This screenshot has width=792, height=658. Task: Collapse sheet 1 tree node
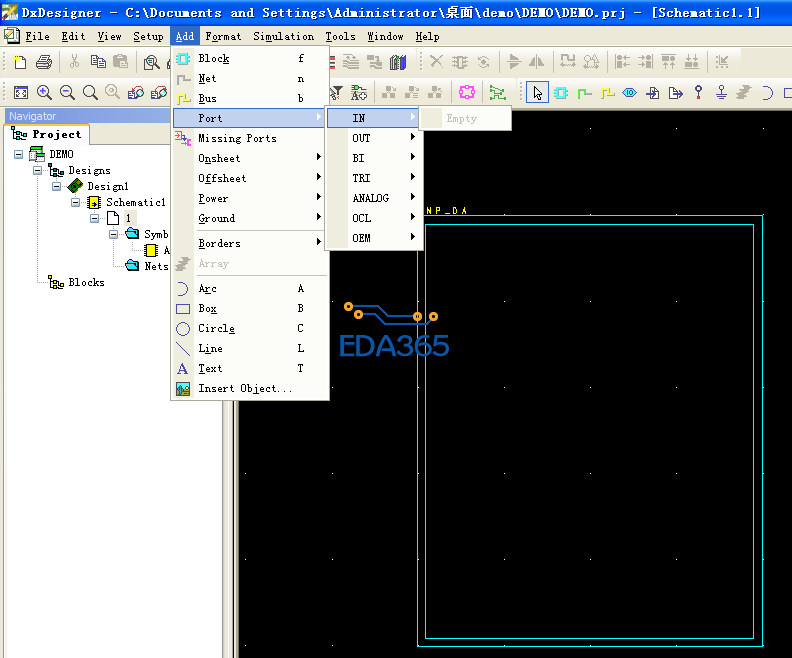coord(94,218)
